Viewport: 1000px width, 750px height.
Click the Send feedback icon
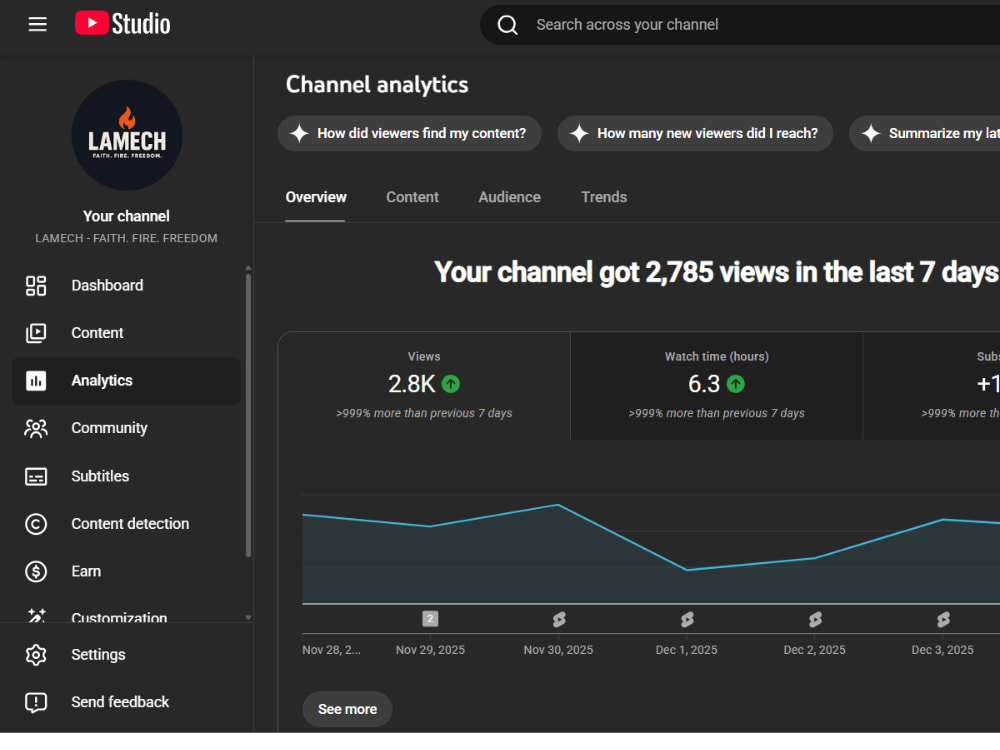click(36, 702)
